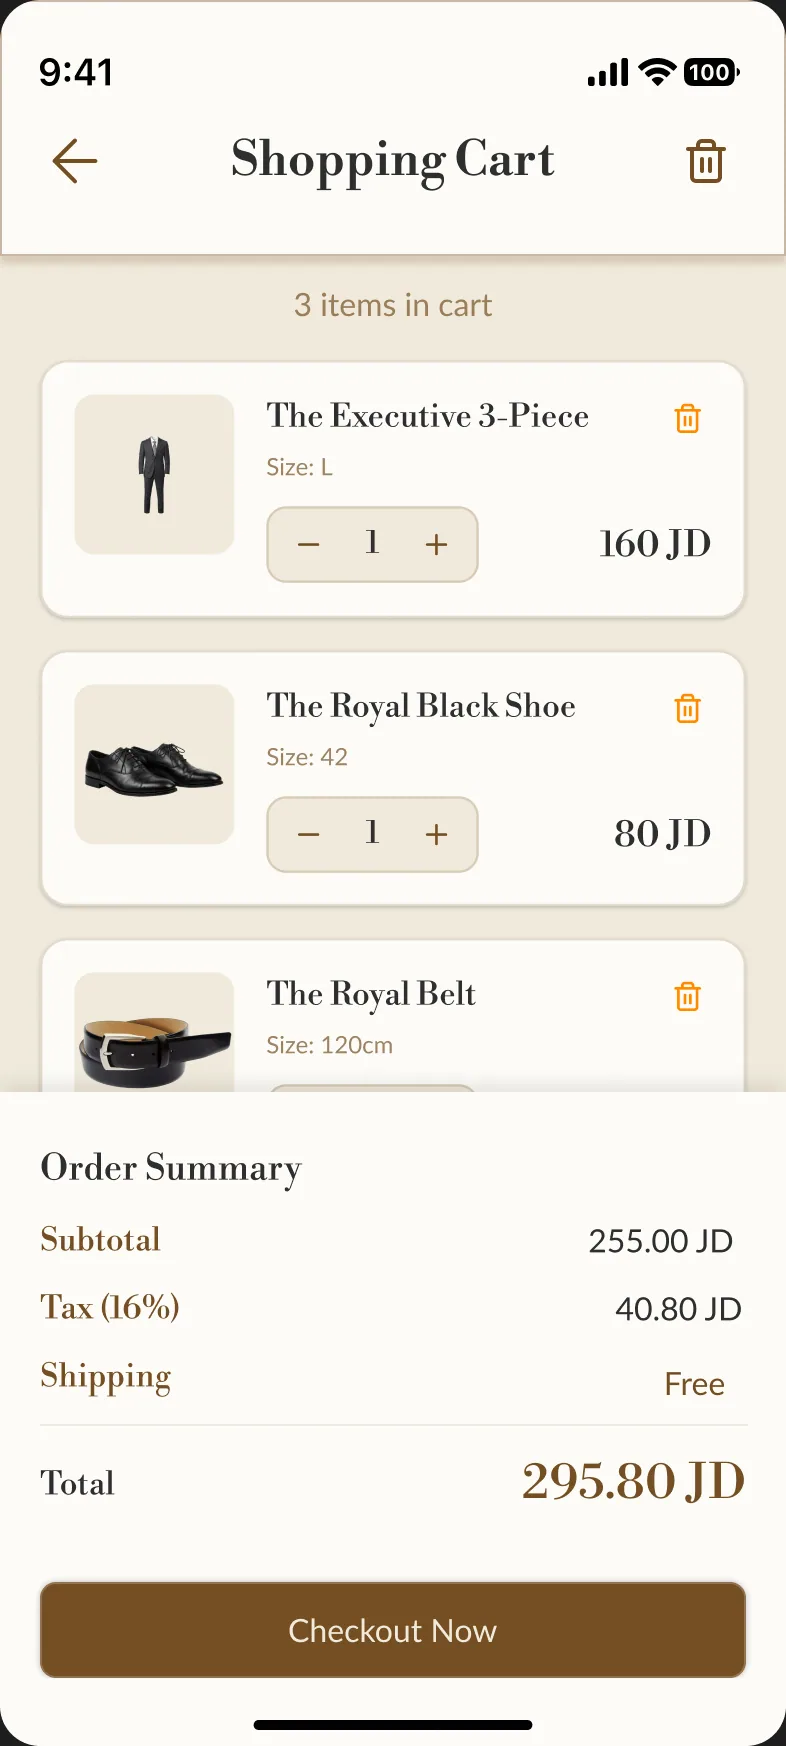
Task: Decrease quantity of The Executive 3-Piece
Action: pos(309,545)
